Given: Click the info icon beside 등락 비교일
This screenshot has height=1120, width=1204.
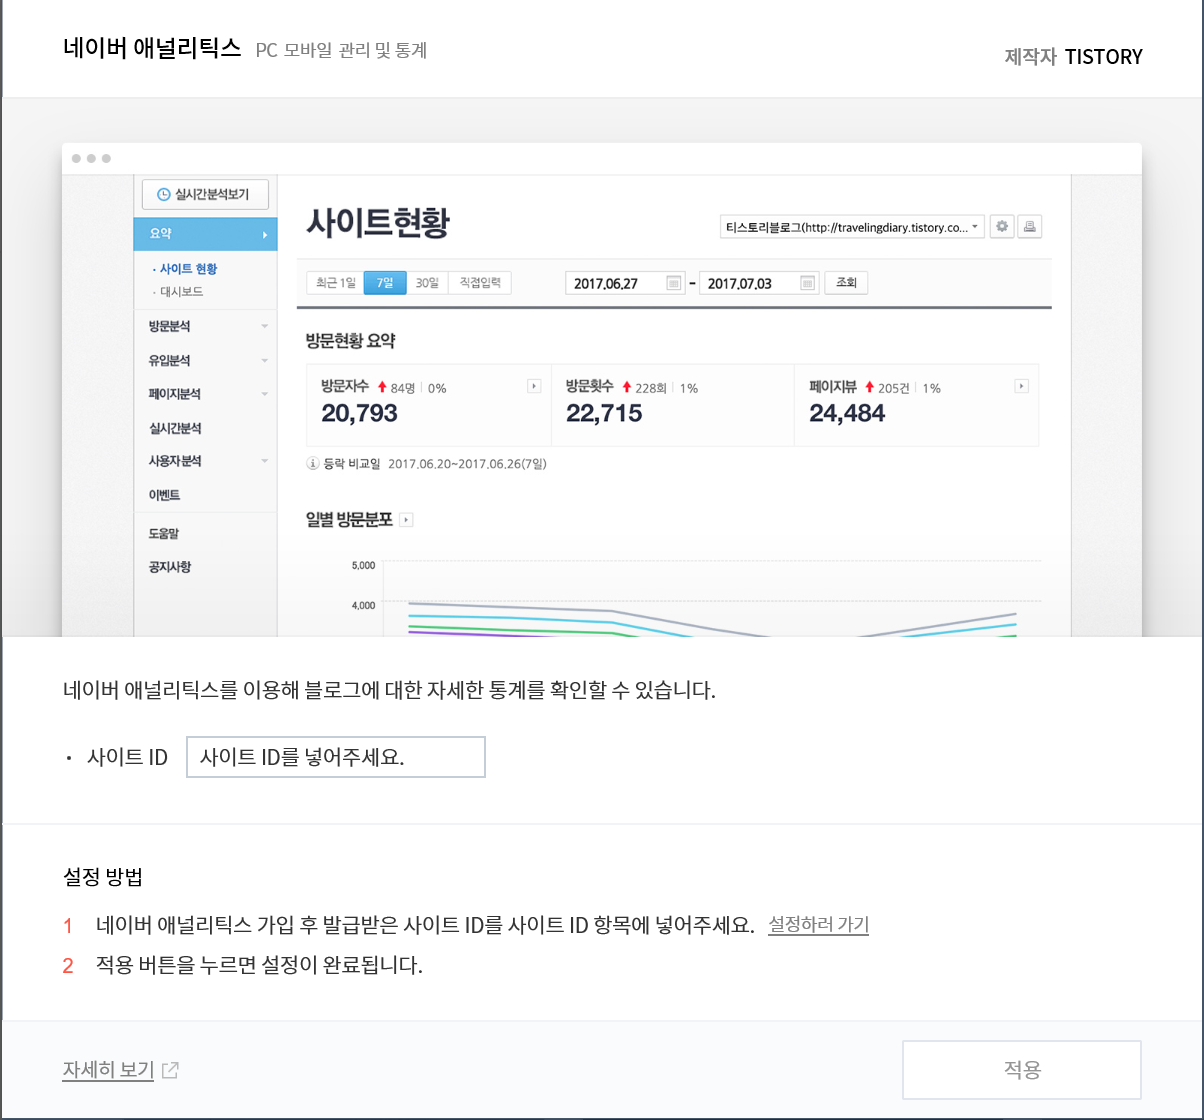Looking at the screenshot, I should pos(313,464).
